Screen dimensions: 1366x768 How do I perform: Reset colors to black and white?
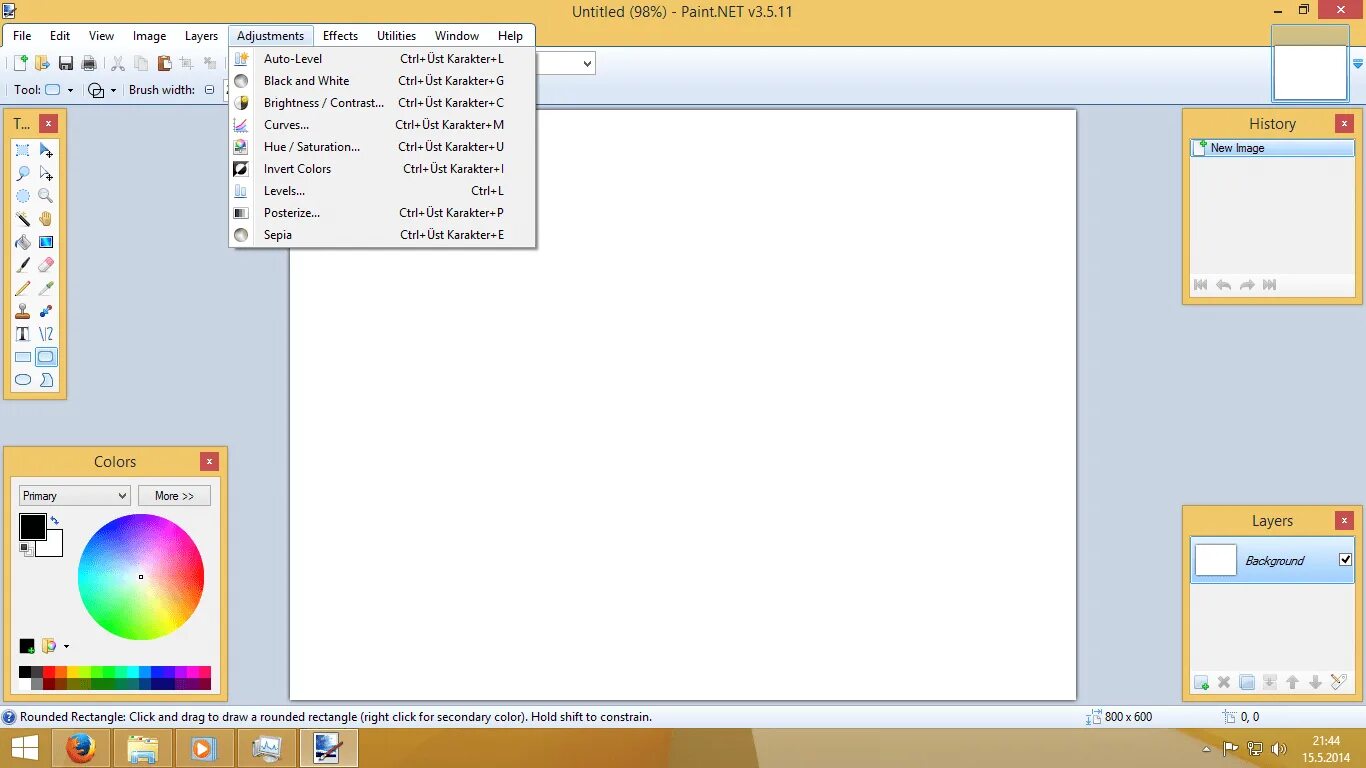(x=25, y=549)
